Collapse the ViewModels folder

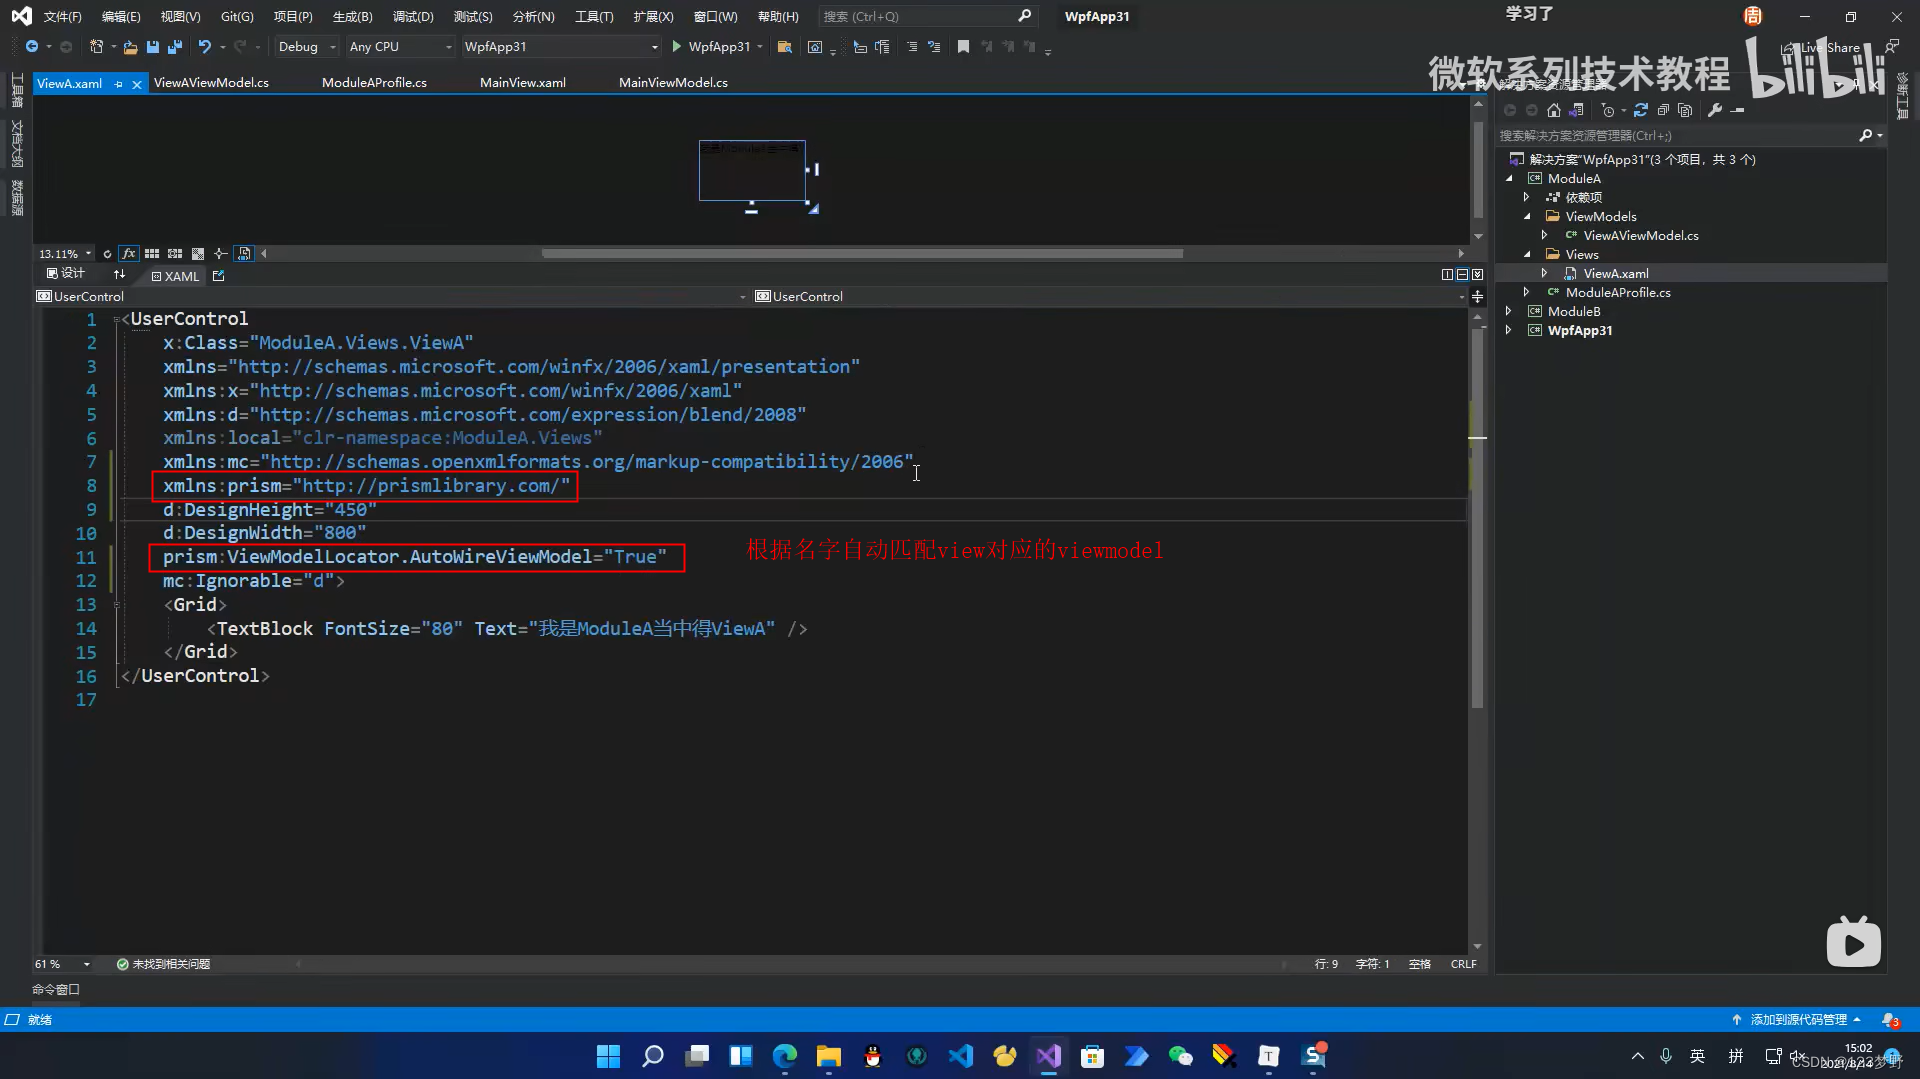coord(1527,217)
